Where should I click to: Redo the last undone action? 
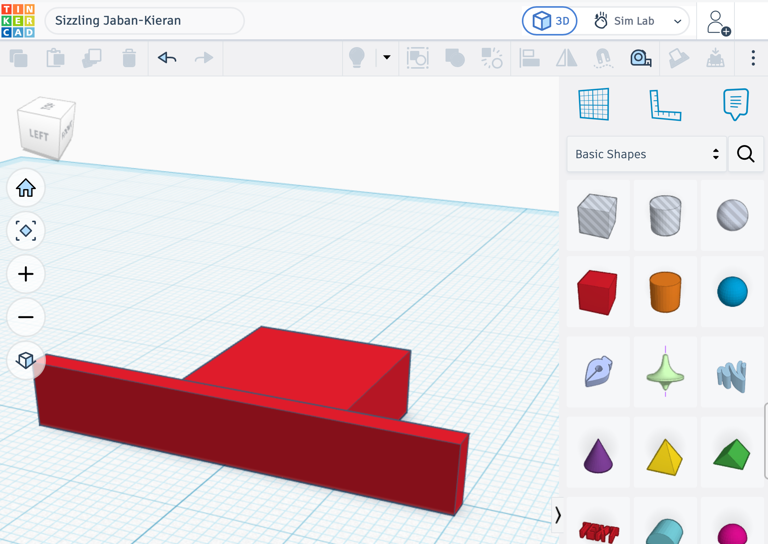tap(204, 58)
